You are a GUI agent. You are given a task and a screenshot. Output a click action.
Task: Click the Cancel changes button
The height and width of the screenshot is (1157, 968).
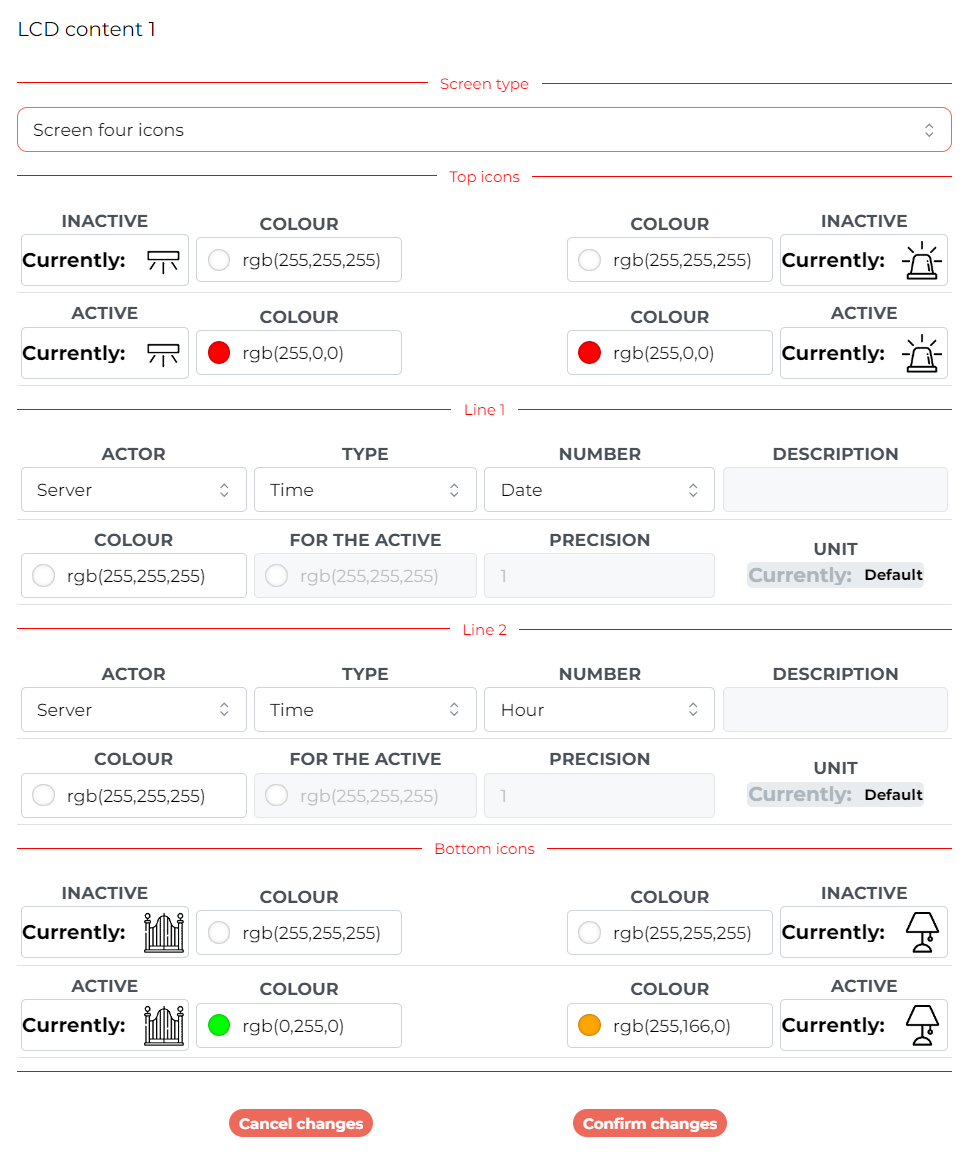pos(301,1123)
